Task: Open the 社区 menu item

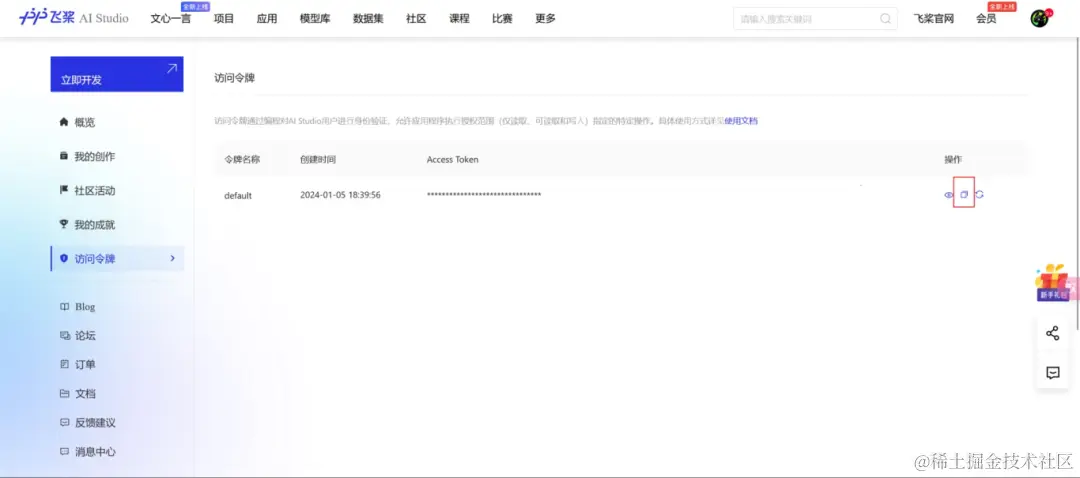Action: coord(416,19)
